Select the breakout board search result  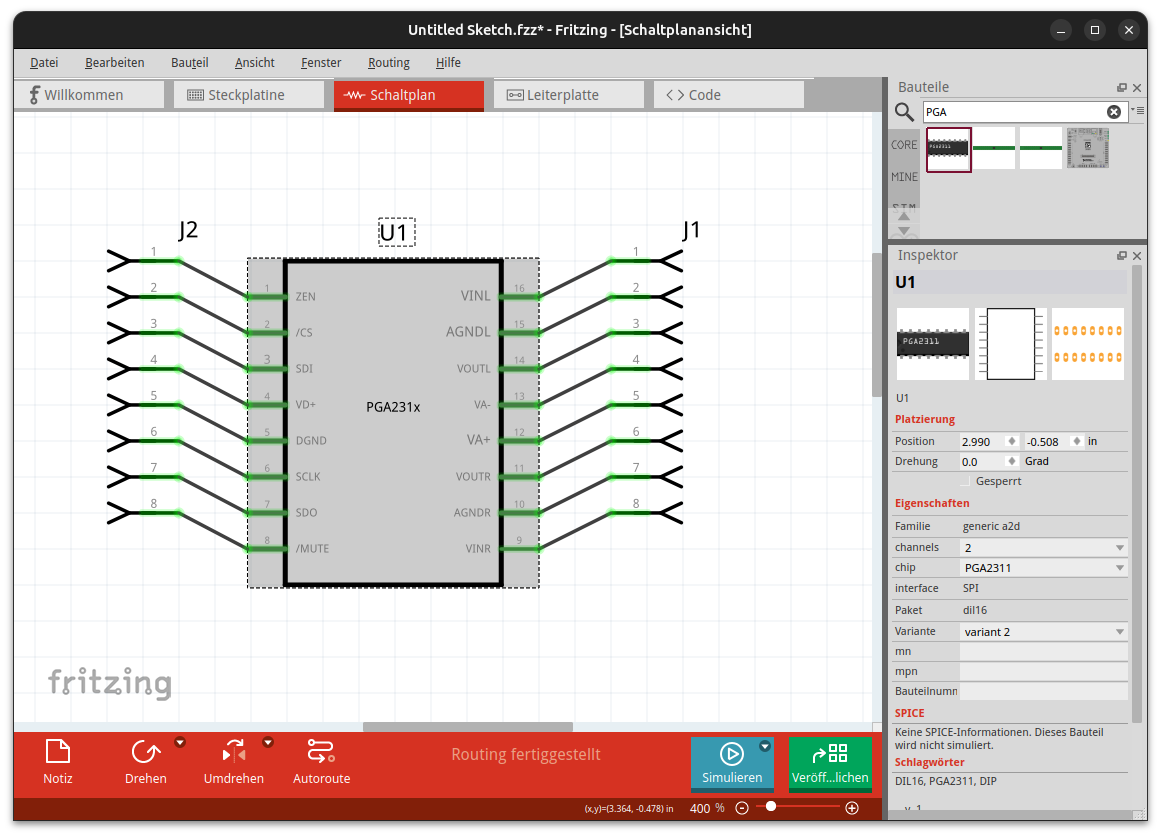[1087, 148]
